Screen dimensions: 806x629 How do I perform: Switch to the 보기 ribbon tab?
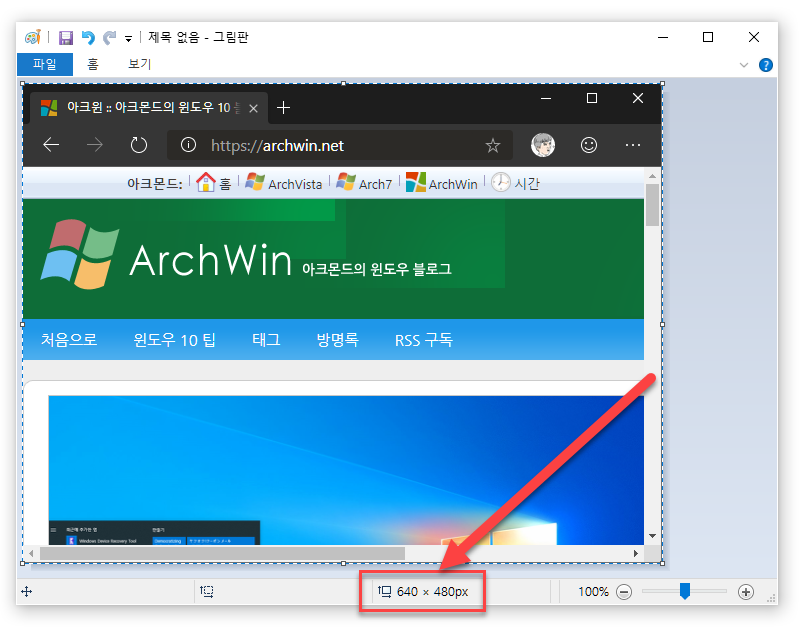139,64
